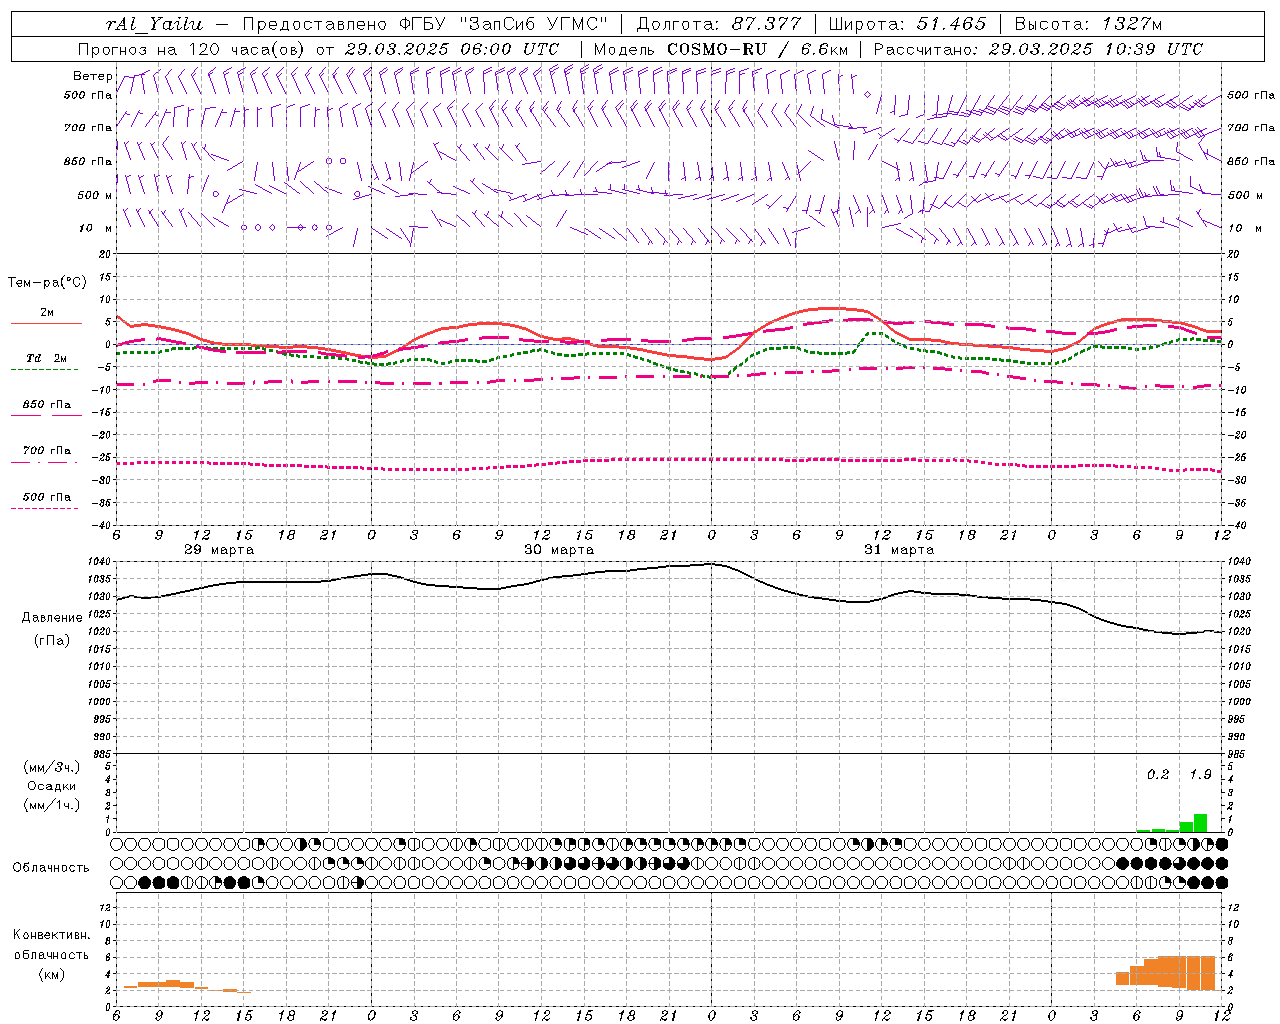This screenshot has height=1024, width=1280.
Task: Click the 700 гПа temperature legend entry
Action: tap(47, 450)
